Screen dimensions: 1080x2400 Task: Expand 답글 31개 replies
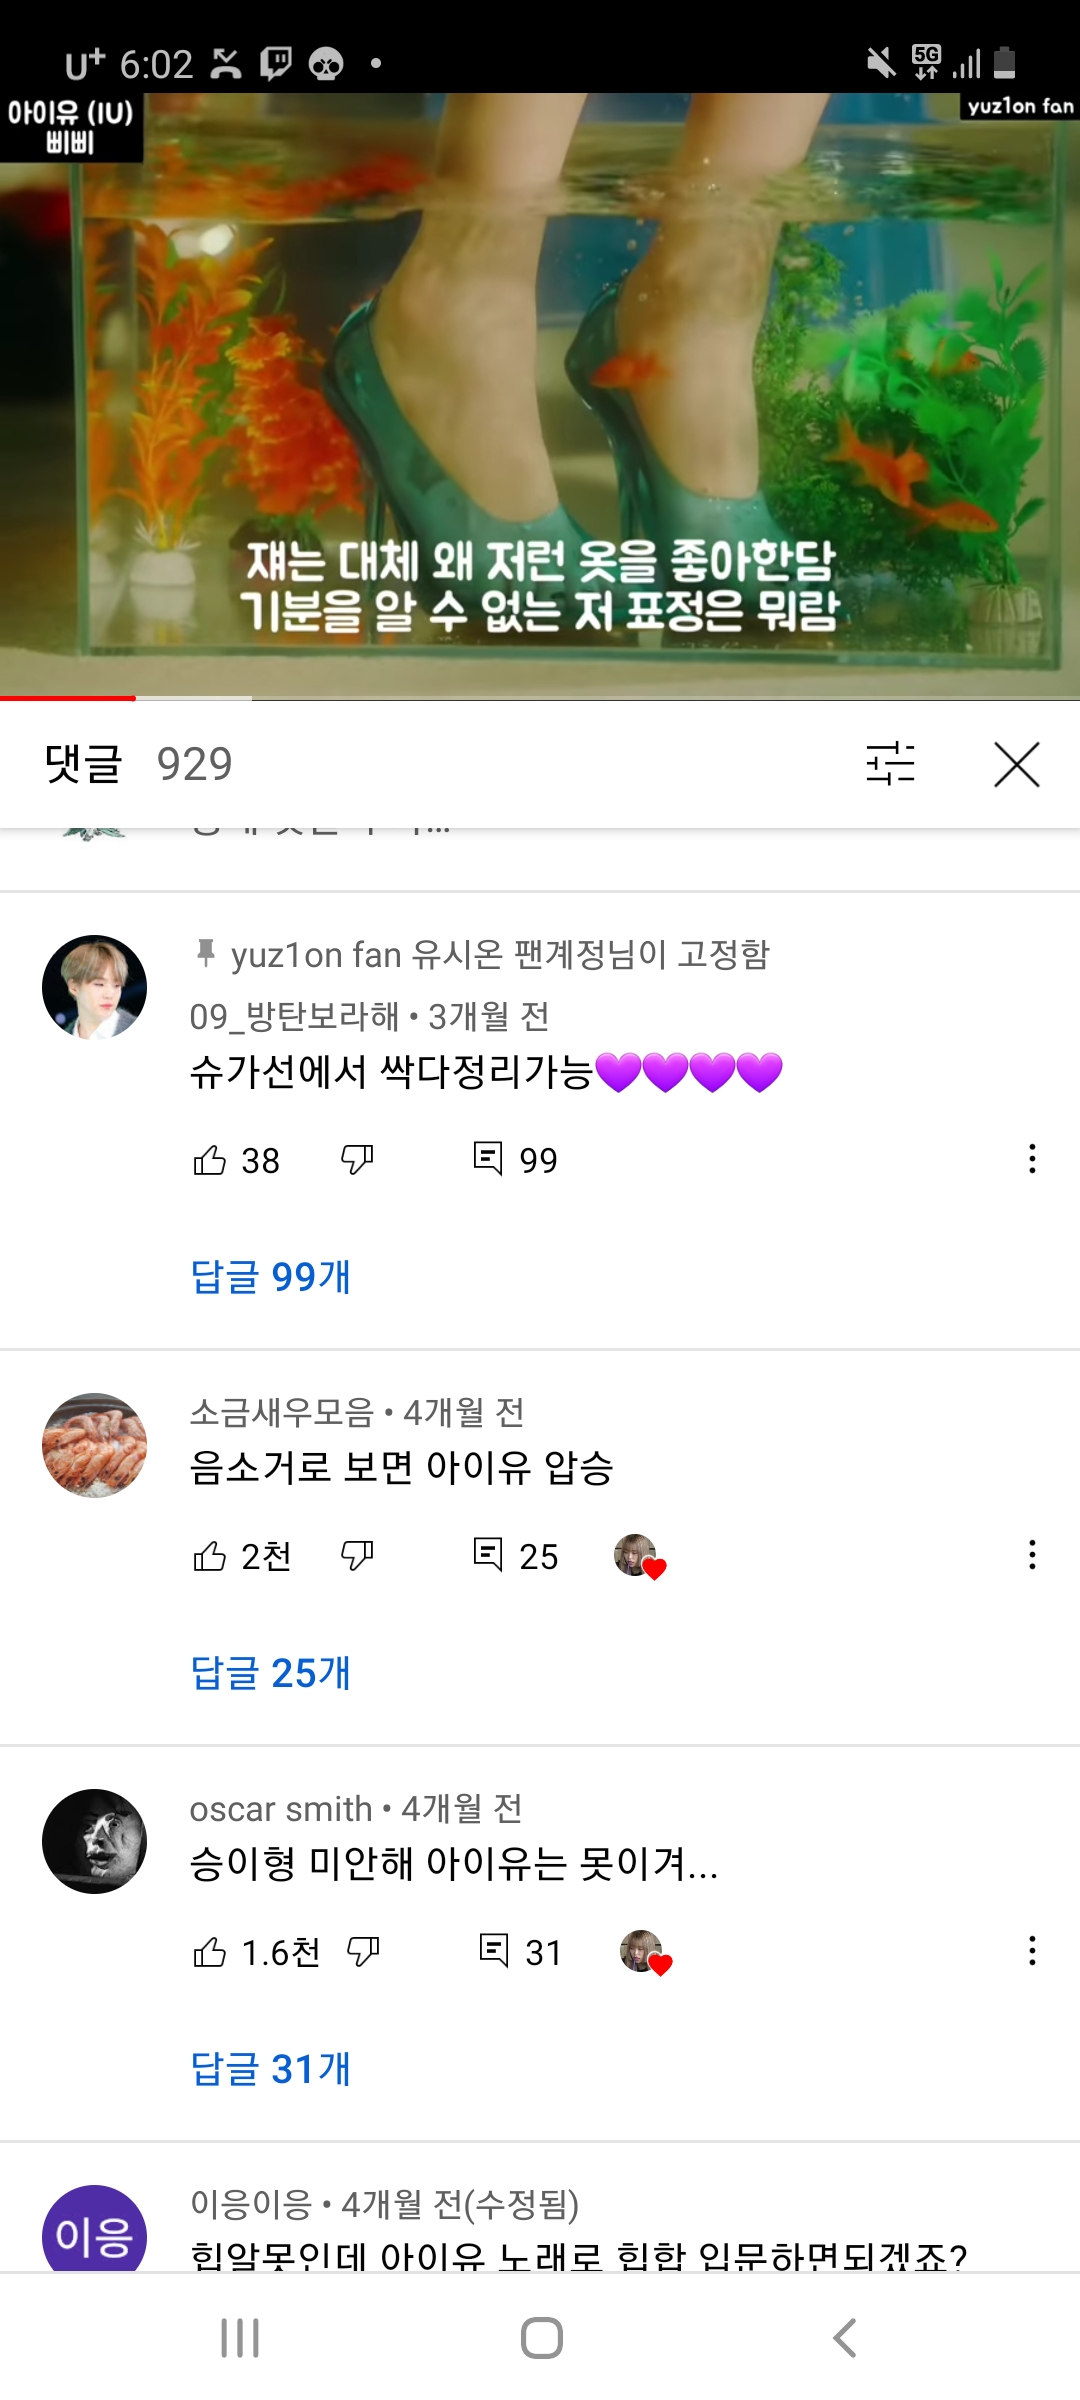tap(271, 2069)
